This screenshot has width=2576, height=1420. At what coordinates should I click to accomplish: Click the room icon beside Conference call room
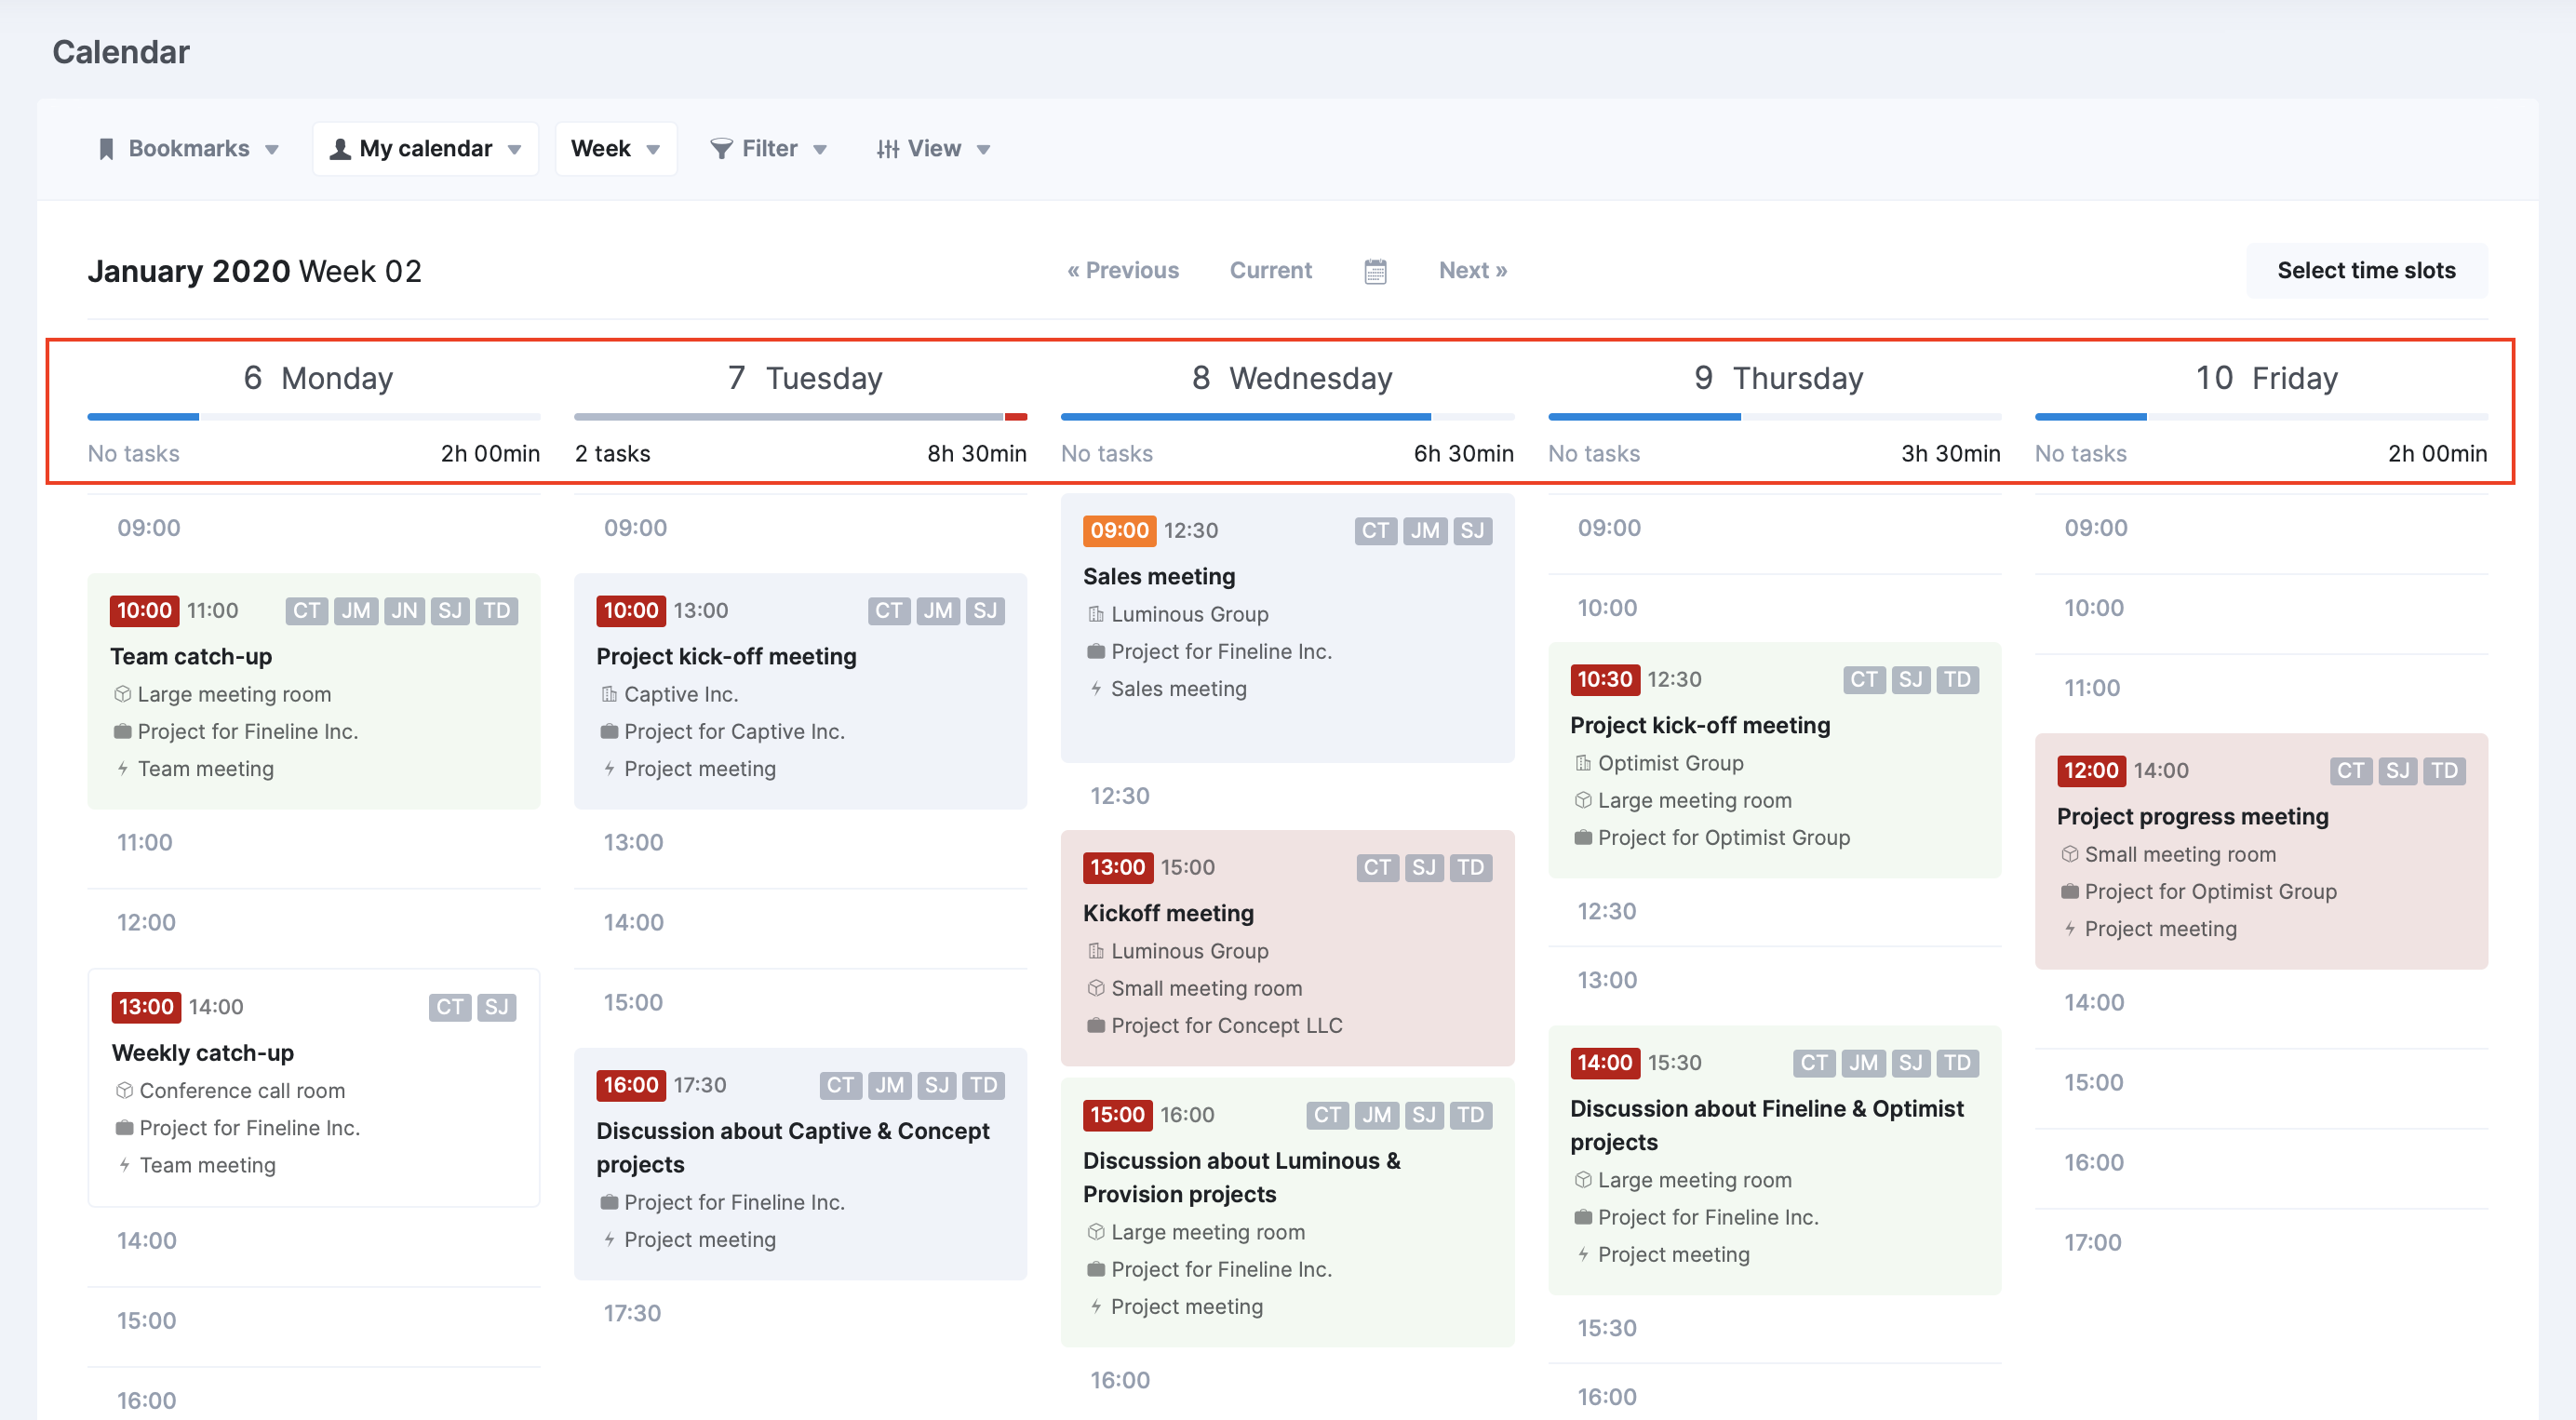click(124, 1090)
